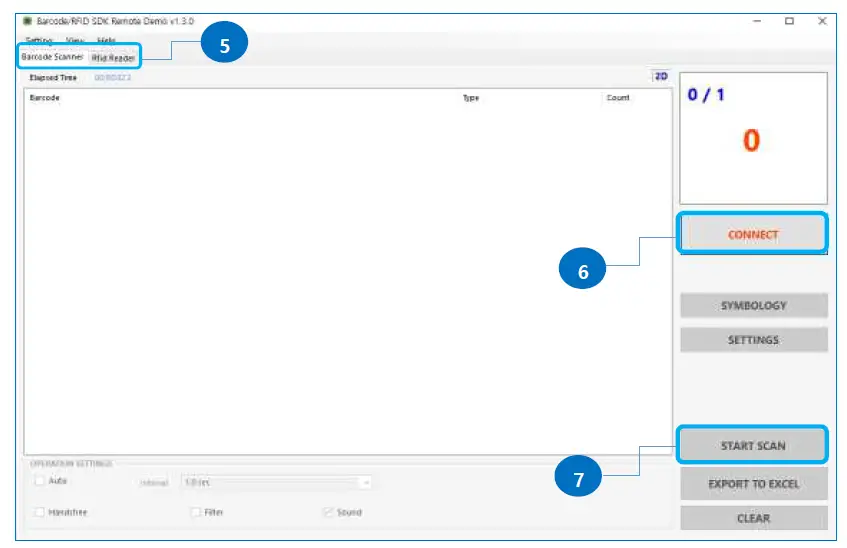Maximize the Remote Demo window

[x=789, y=21]
